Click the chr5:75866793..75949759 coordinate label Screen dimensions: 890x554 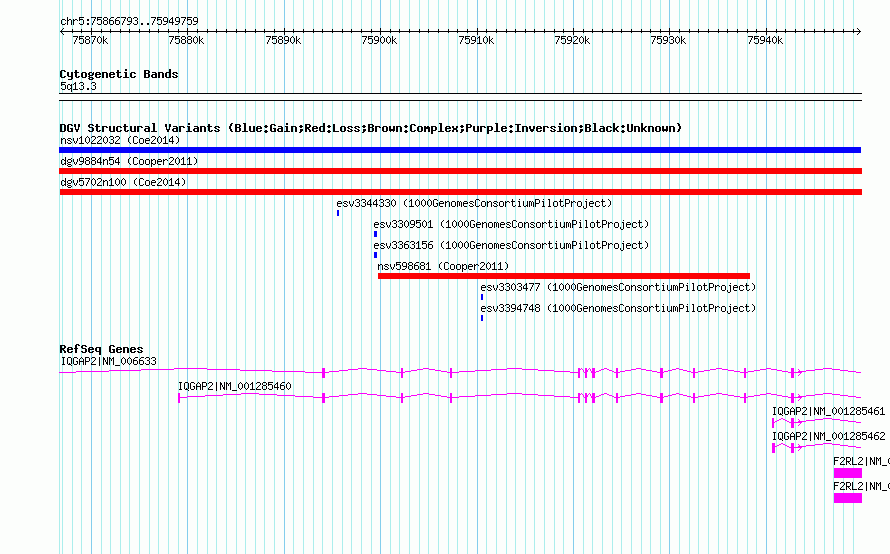[129, 21]
